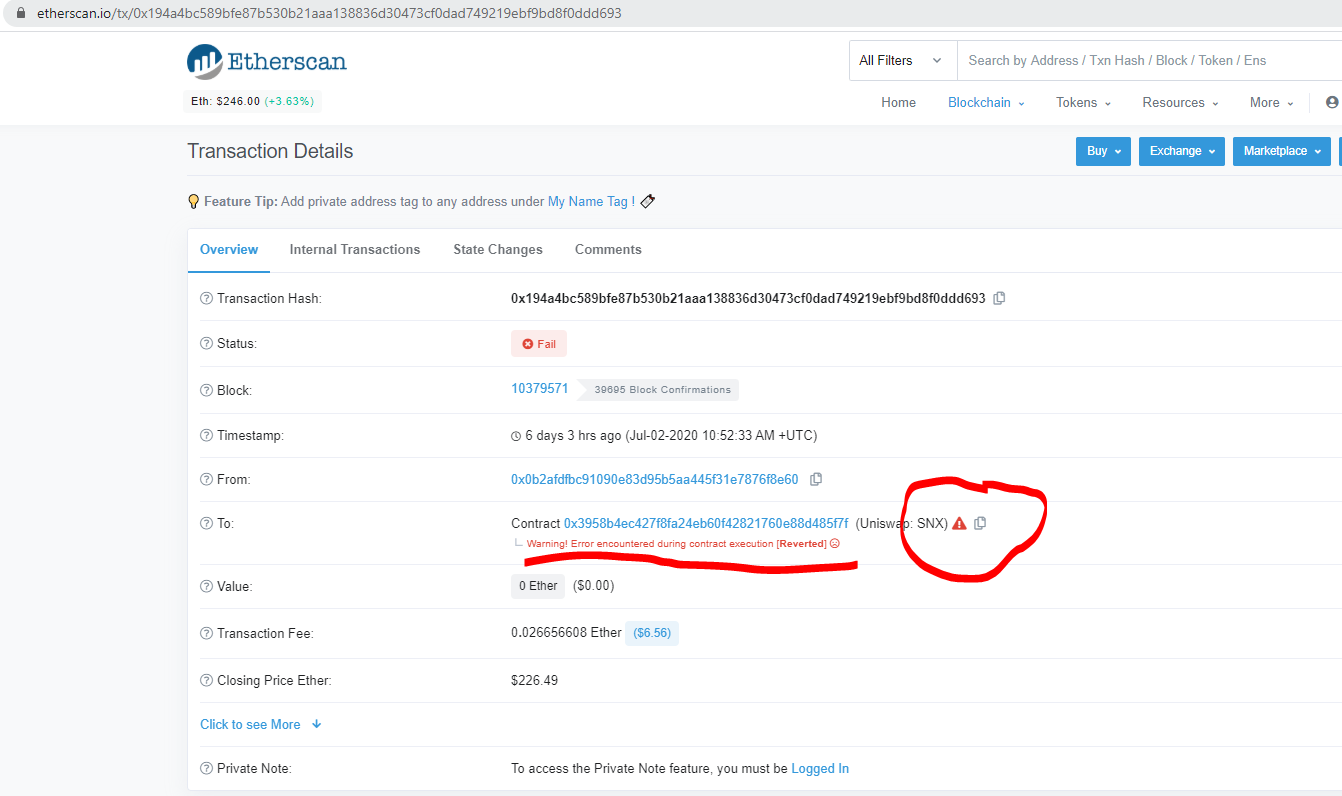The image size is (1342, 796).
Task: Click the name tag pencil icon in Feature Tip
Action: click(x=647, y=200)
